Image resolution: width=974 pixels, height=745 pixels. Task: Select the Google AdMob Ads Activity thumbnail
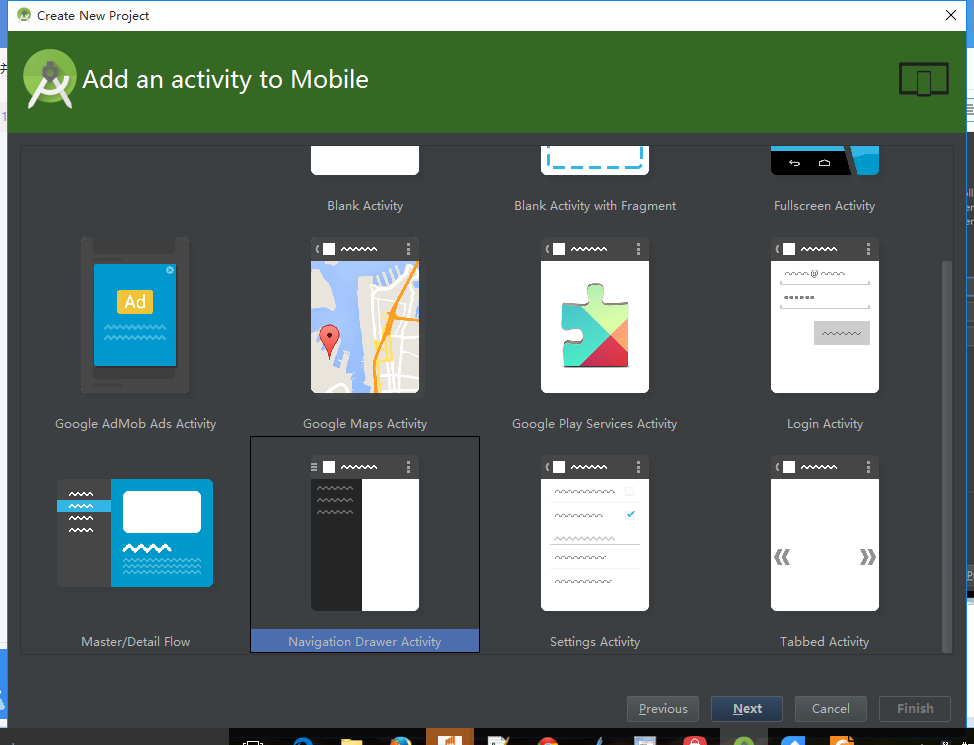(x=135, y=315)
